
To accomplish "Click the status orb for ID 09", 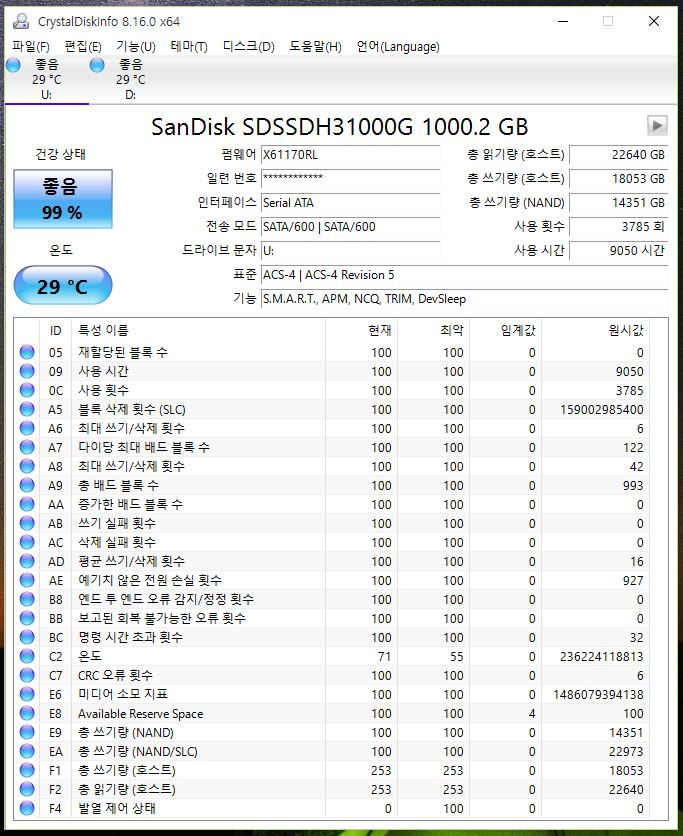I will coord(27,371).
